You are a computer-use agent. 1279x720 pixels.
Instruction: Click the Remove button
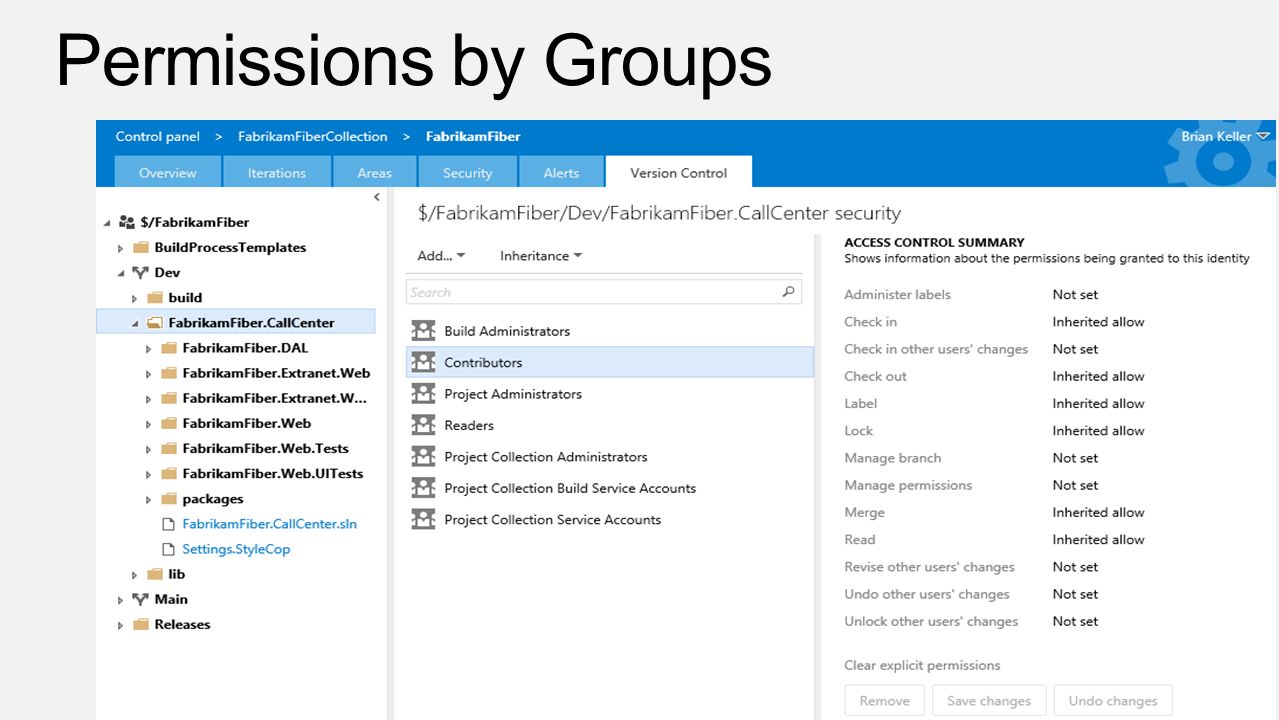coord(885,700)
